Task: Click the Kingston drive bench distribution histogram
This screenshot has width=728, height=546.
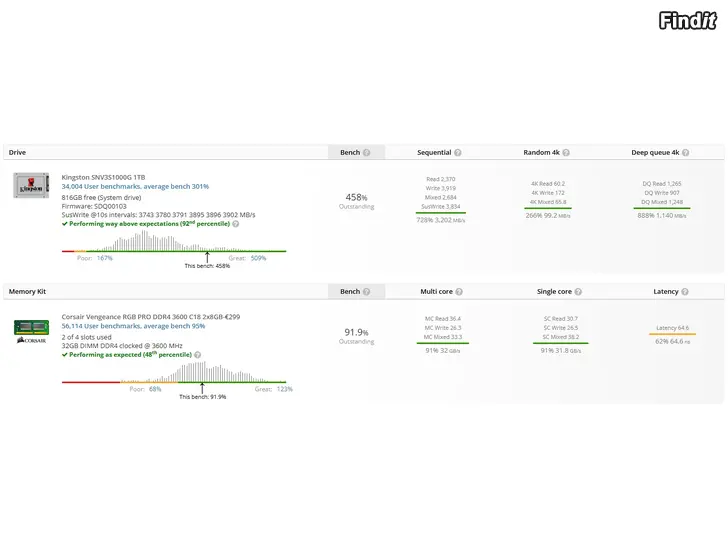Action: [x=174, y=241]
